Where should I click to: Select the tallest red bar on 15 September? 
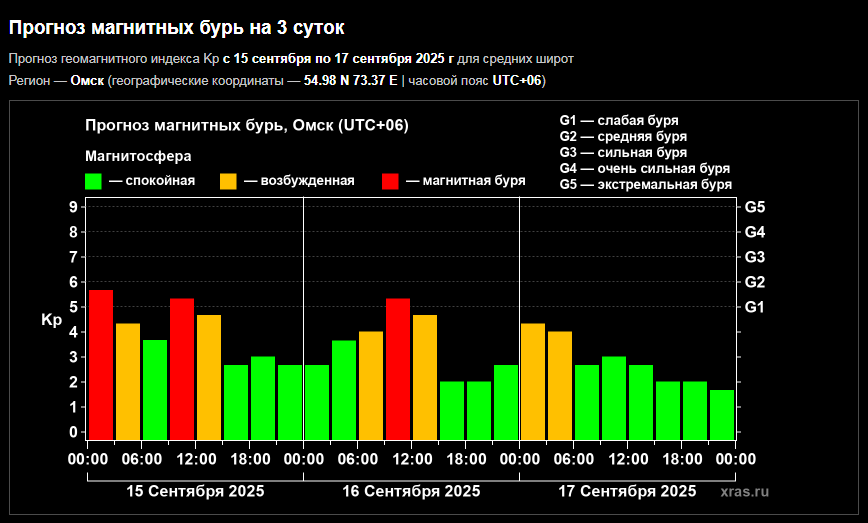[x=101, y=364]
